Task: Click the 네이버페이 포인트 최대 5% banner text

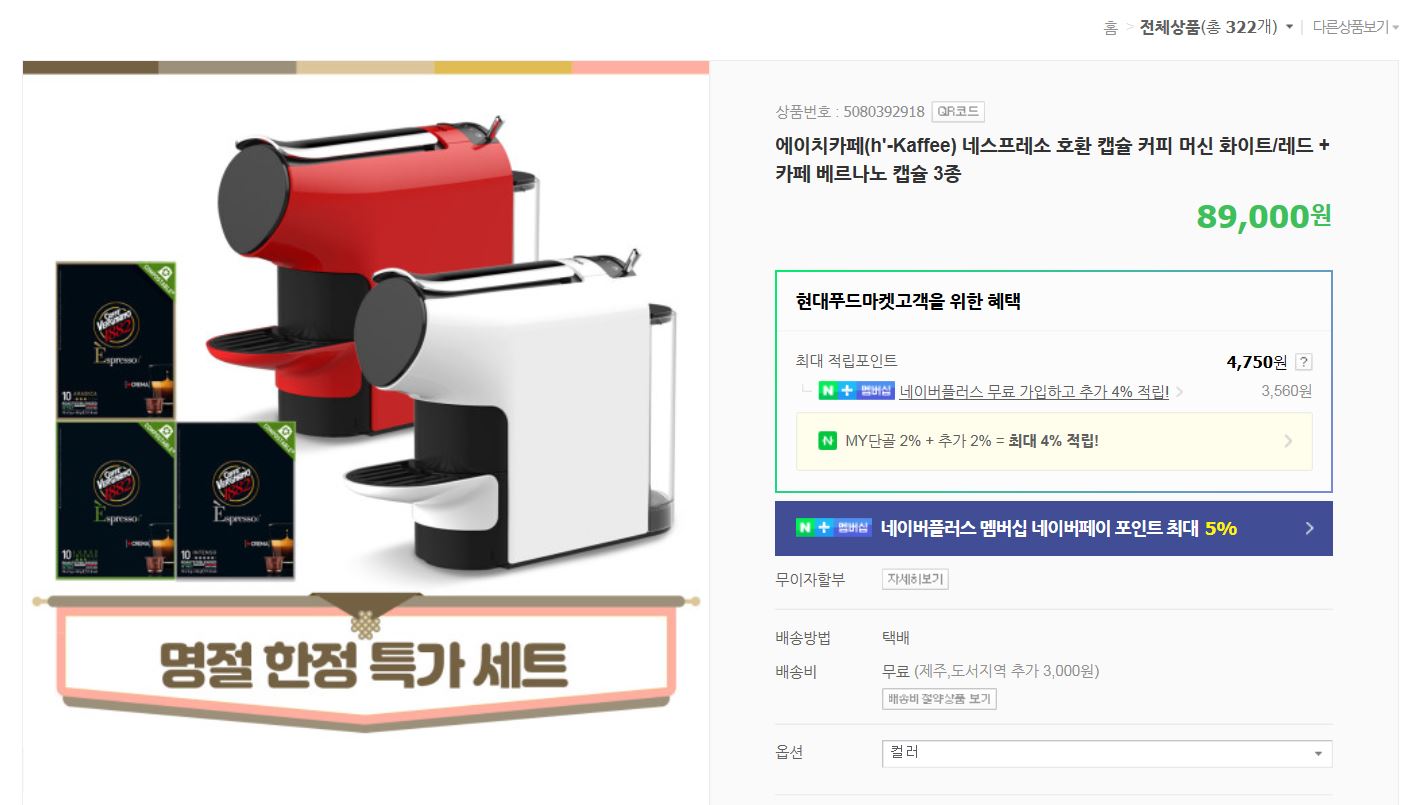Action: point(1059,528)
